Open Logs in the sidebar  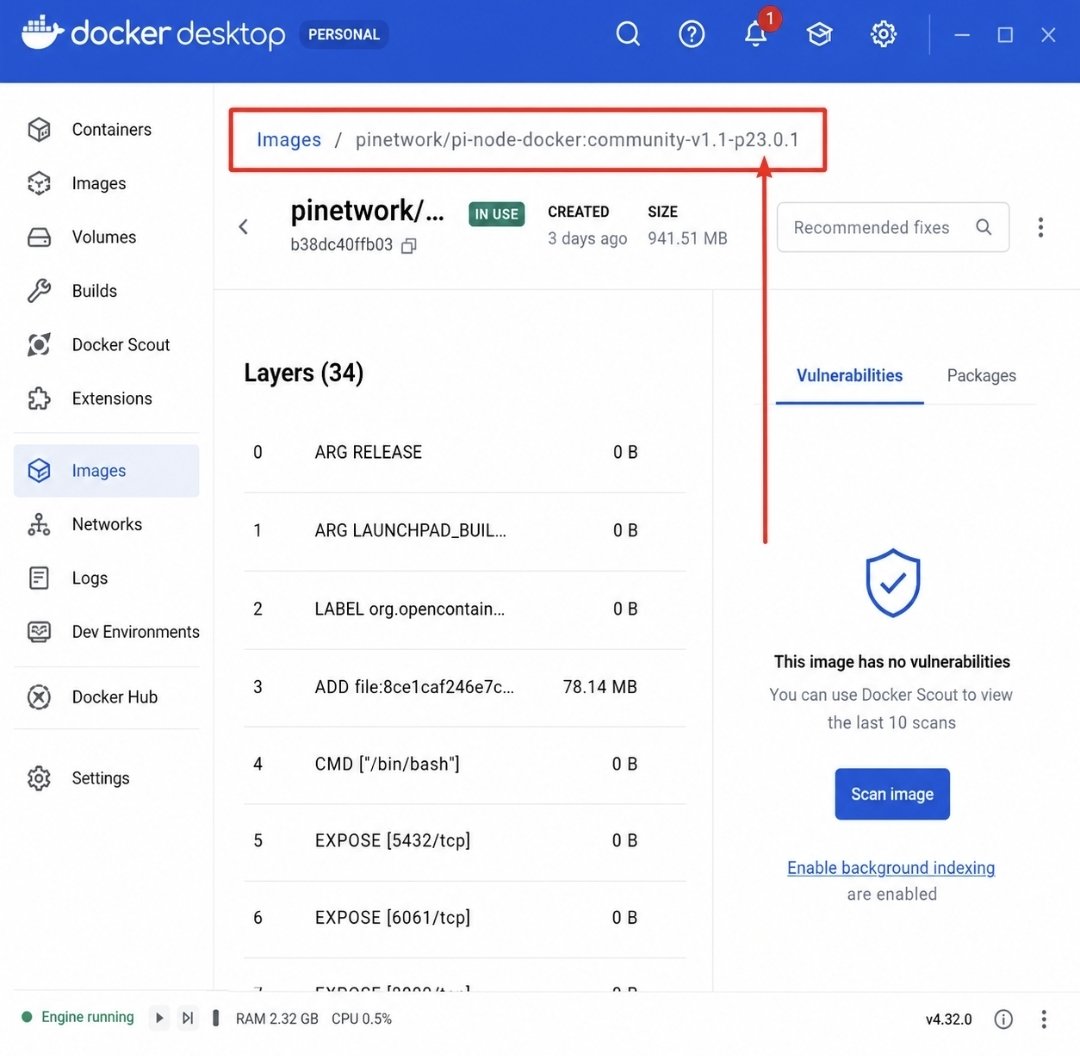107,578
